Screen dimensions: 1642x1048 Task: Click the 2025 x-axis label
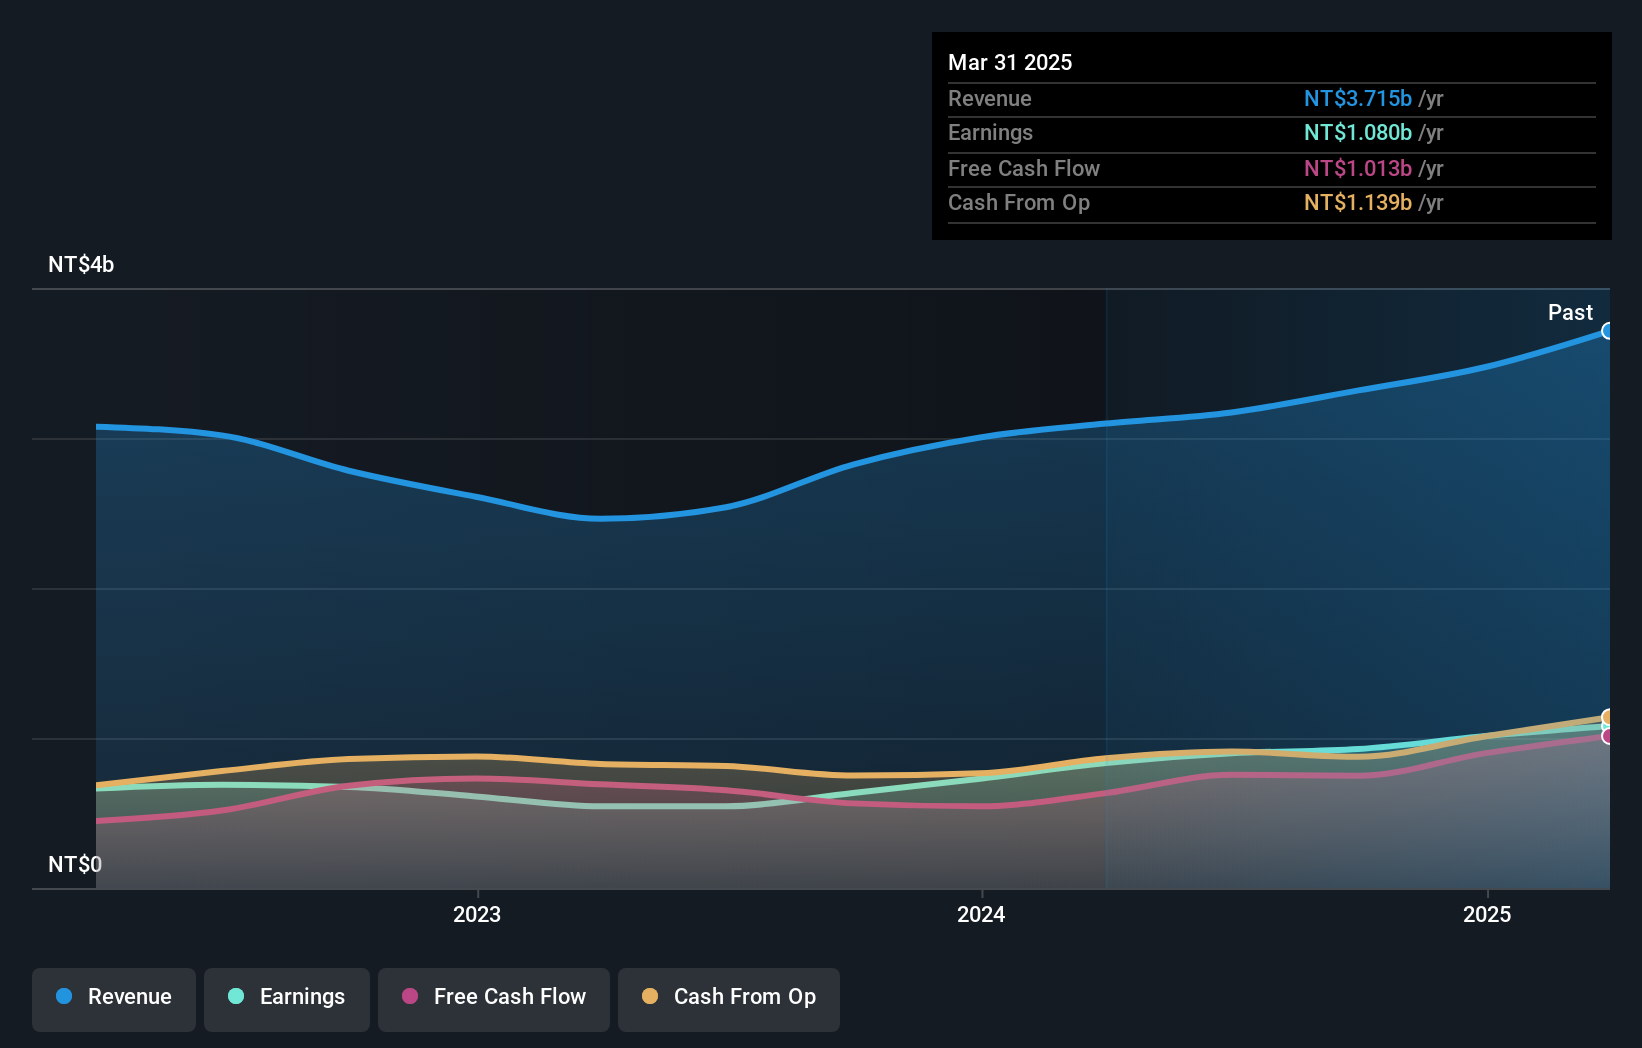click(1487, 914)
